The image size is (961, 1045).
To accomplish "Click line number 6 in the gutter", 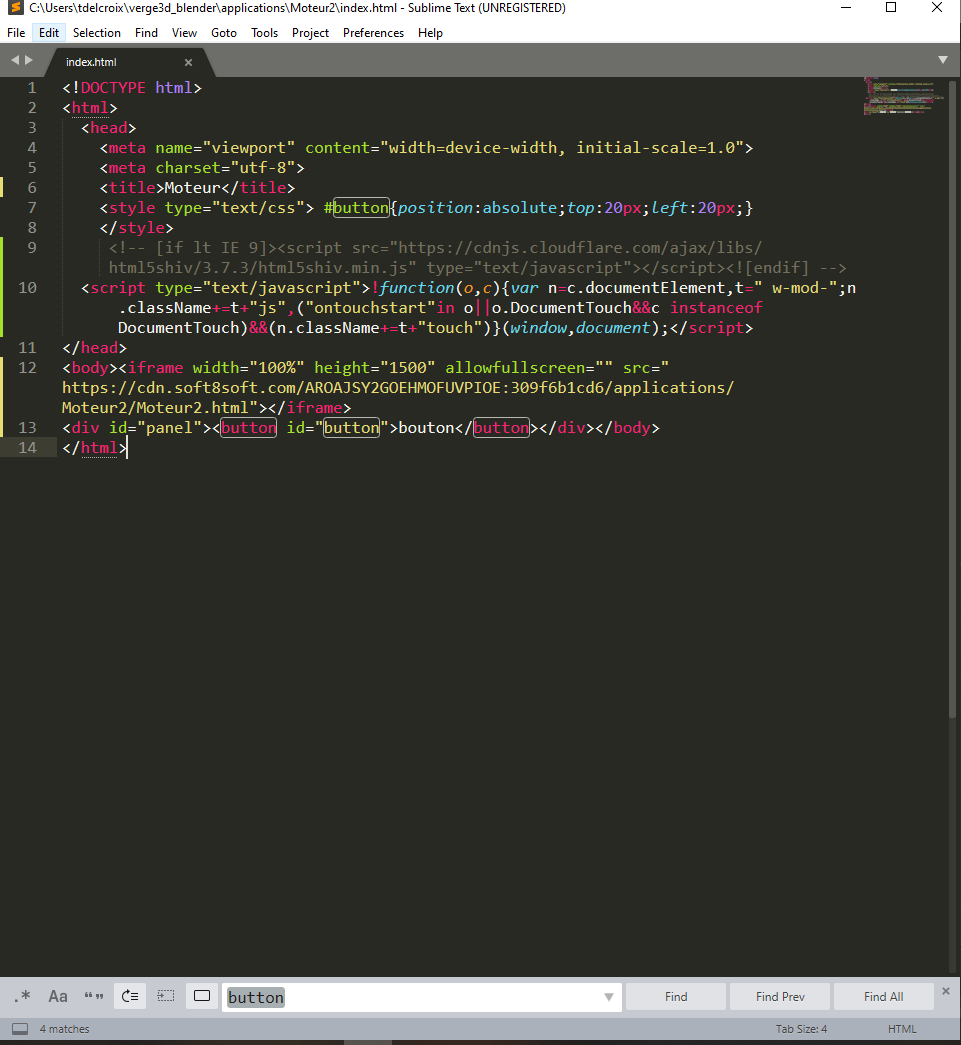I will click(x=31, y=188).
